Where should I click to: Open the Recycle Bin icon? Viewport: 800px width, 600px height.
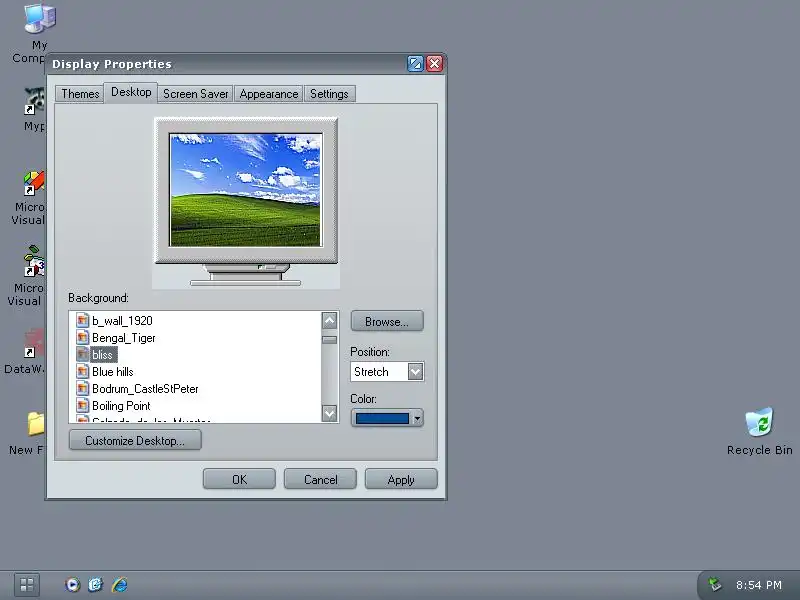click(x=759, y=422)
